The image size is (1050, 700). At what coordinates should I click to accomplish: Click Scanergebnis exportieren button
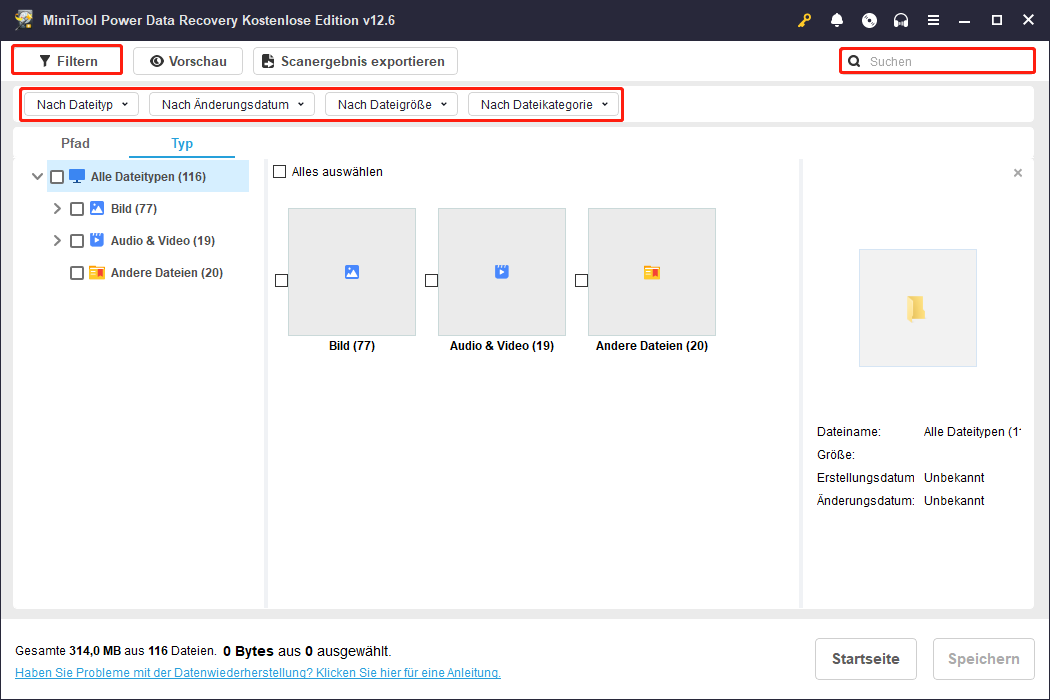(x=355, y=61)
